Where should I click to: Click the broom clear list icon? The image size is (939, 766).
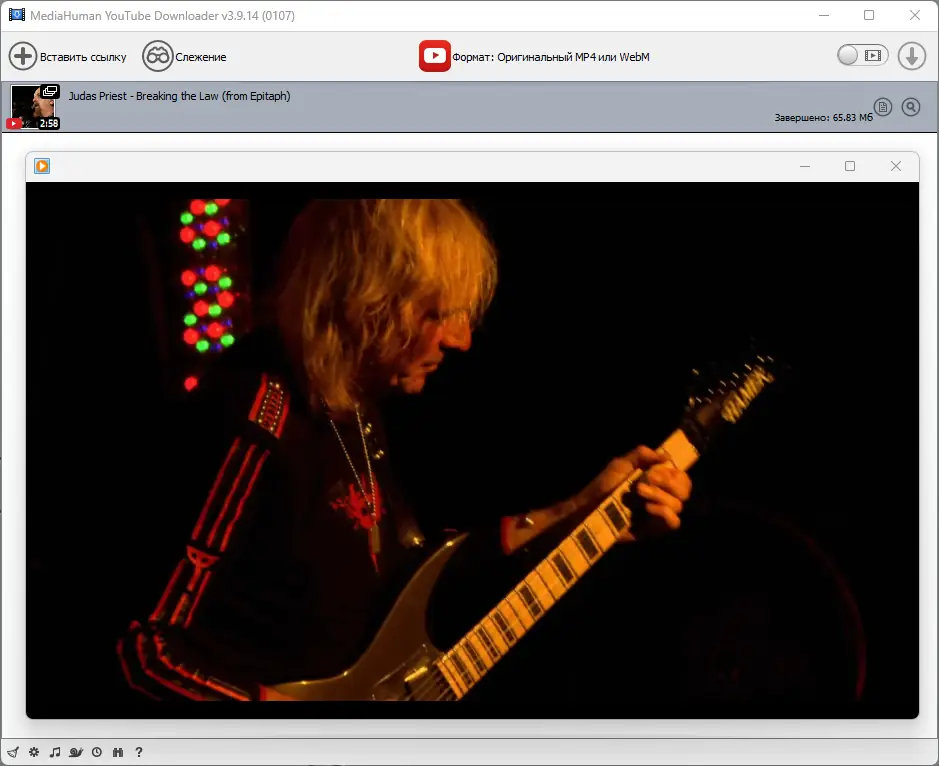[x=13, y=752]
